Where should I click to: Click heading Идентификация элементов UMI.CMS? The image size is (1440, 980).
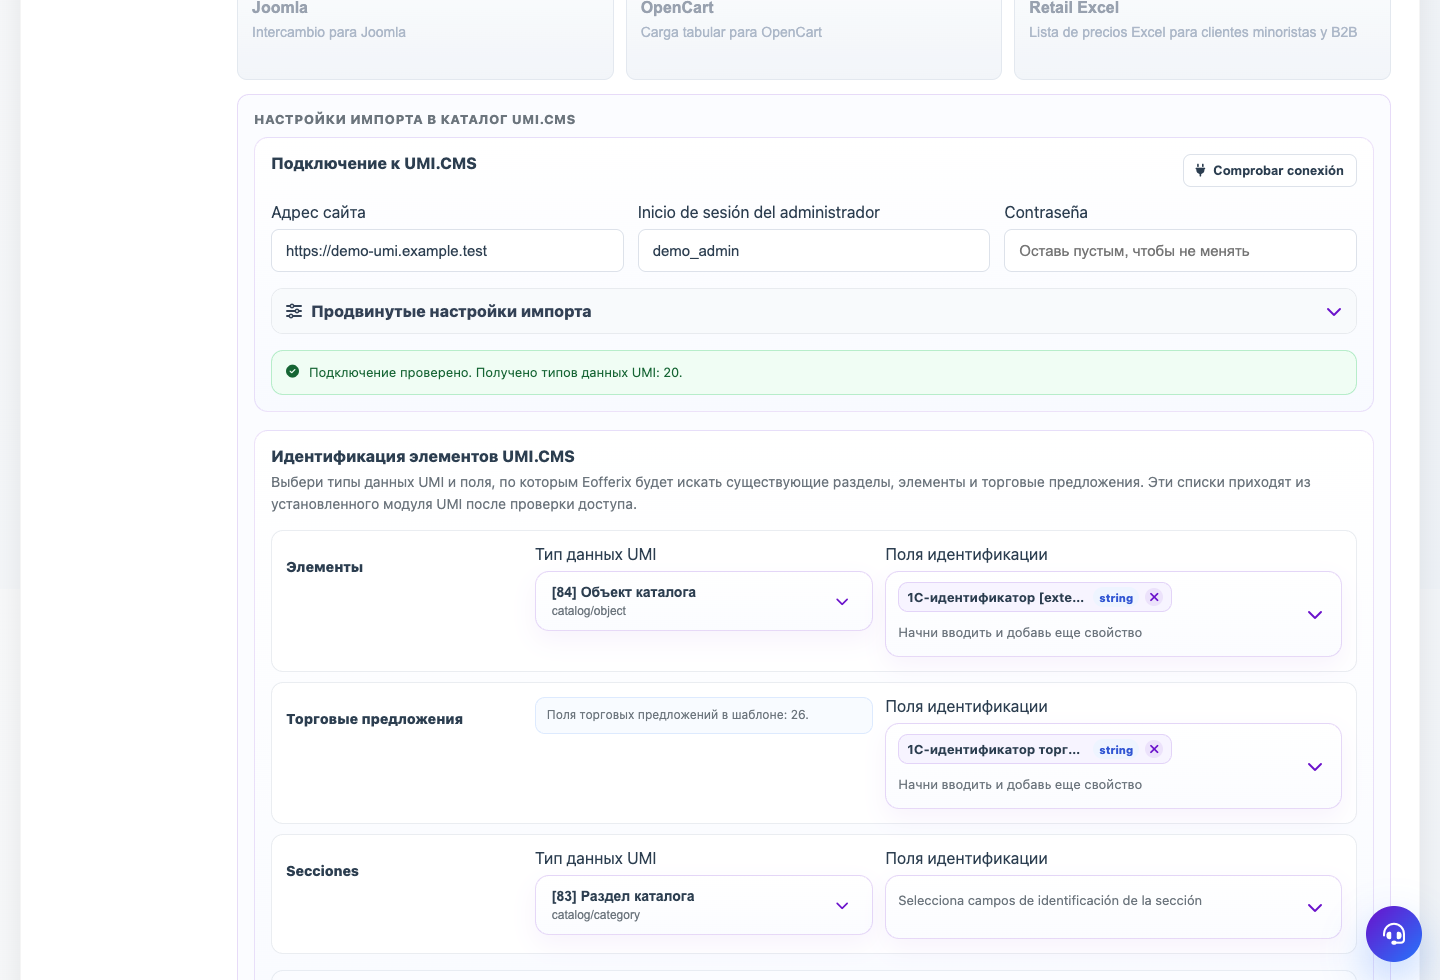[x=423, y=456]
